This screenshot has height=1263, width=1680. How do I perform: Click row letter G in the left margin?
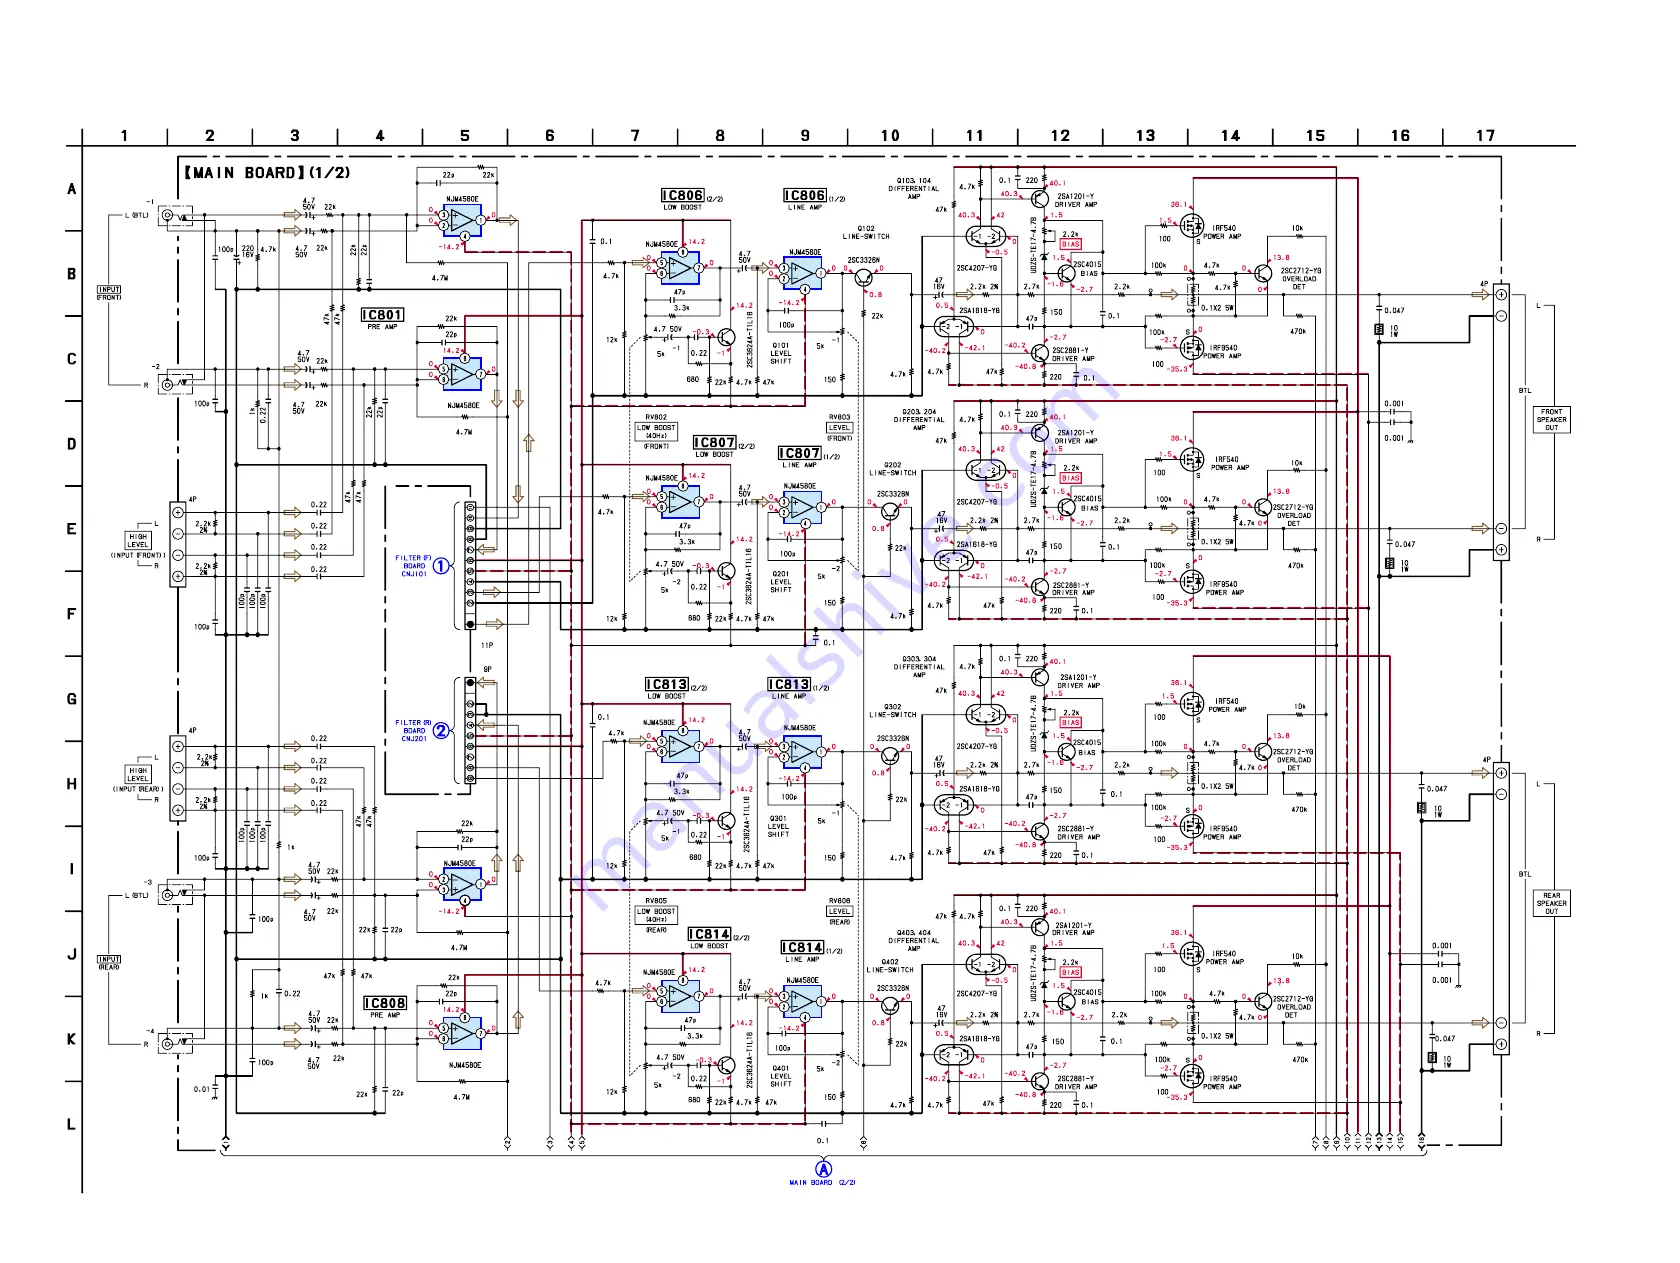click(x=71, y=699)
